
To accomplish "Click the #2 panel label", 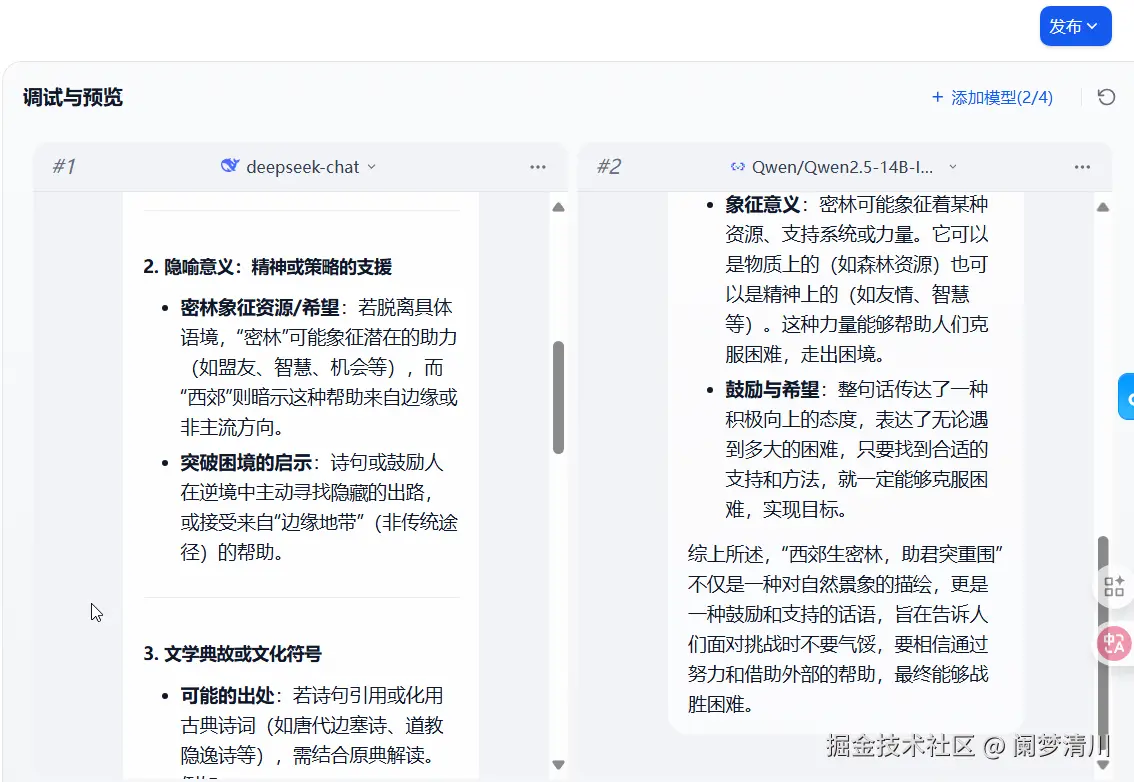I will (609, 166).
